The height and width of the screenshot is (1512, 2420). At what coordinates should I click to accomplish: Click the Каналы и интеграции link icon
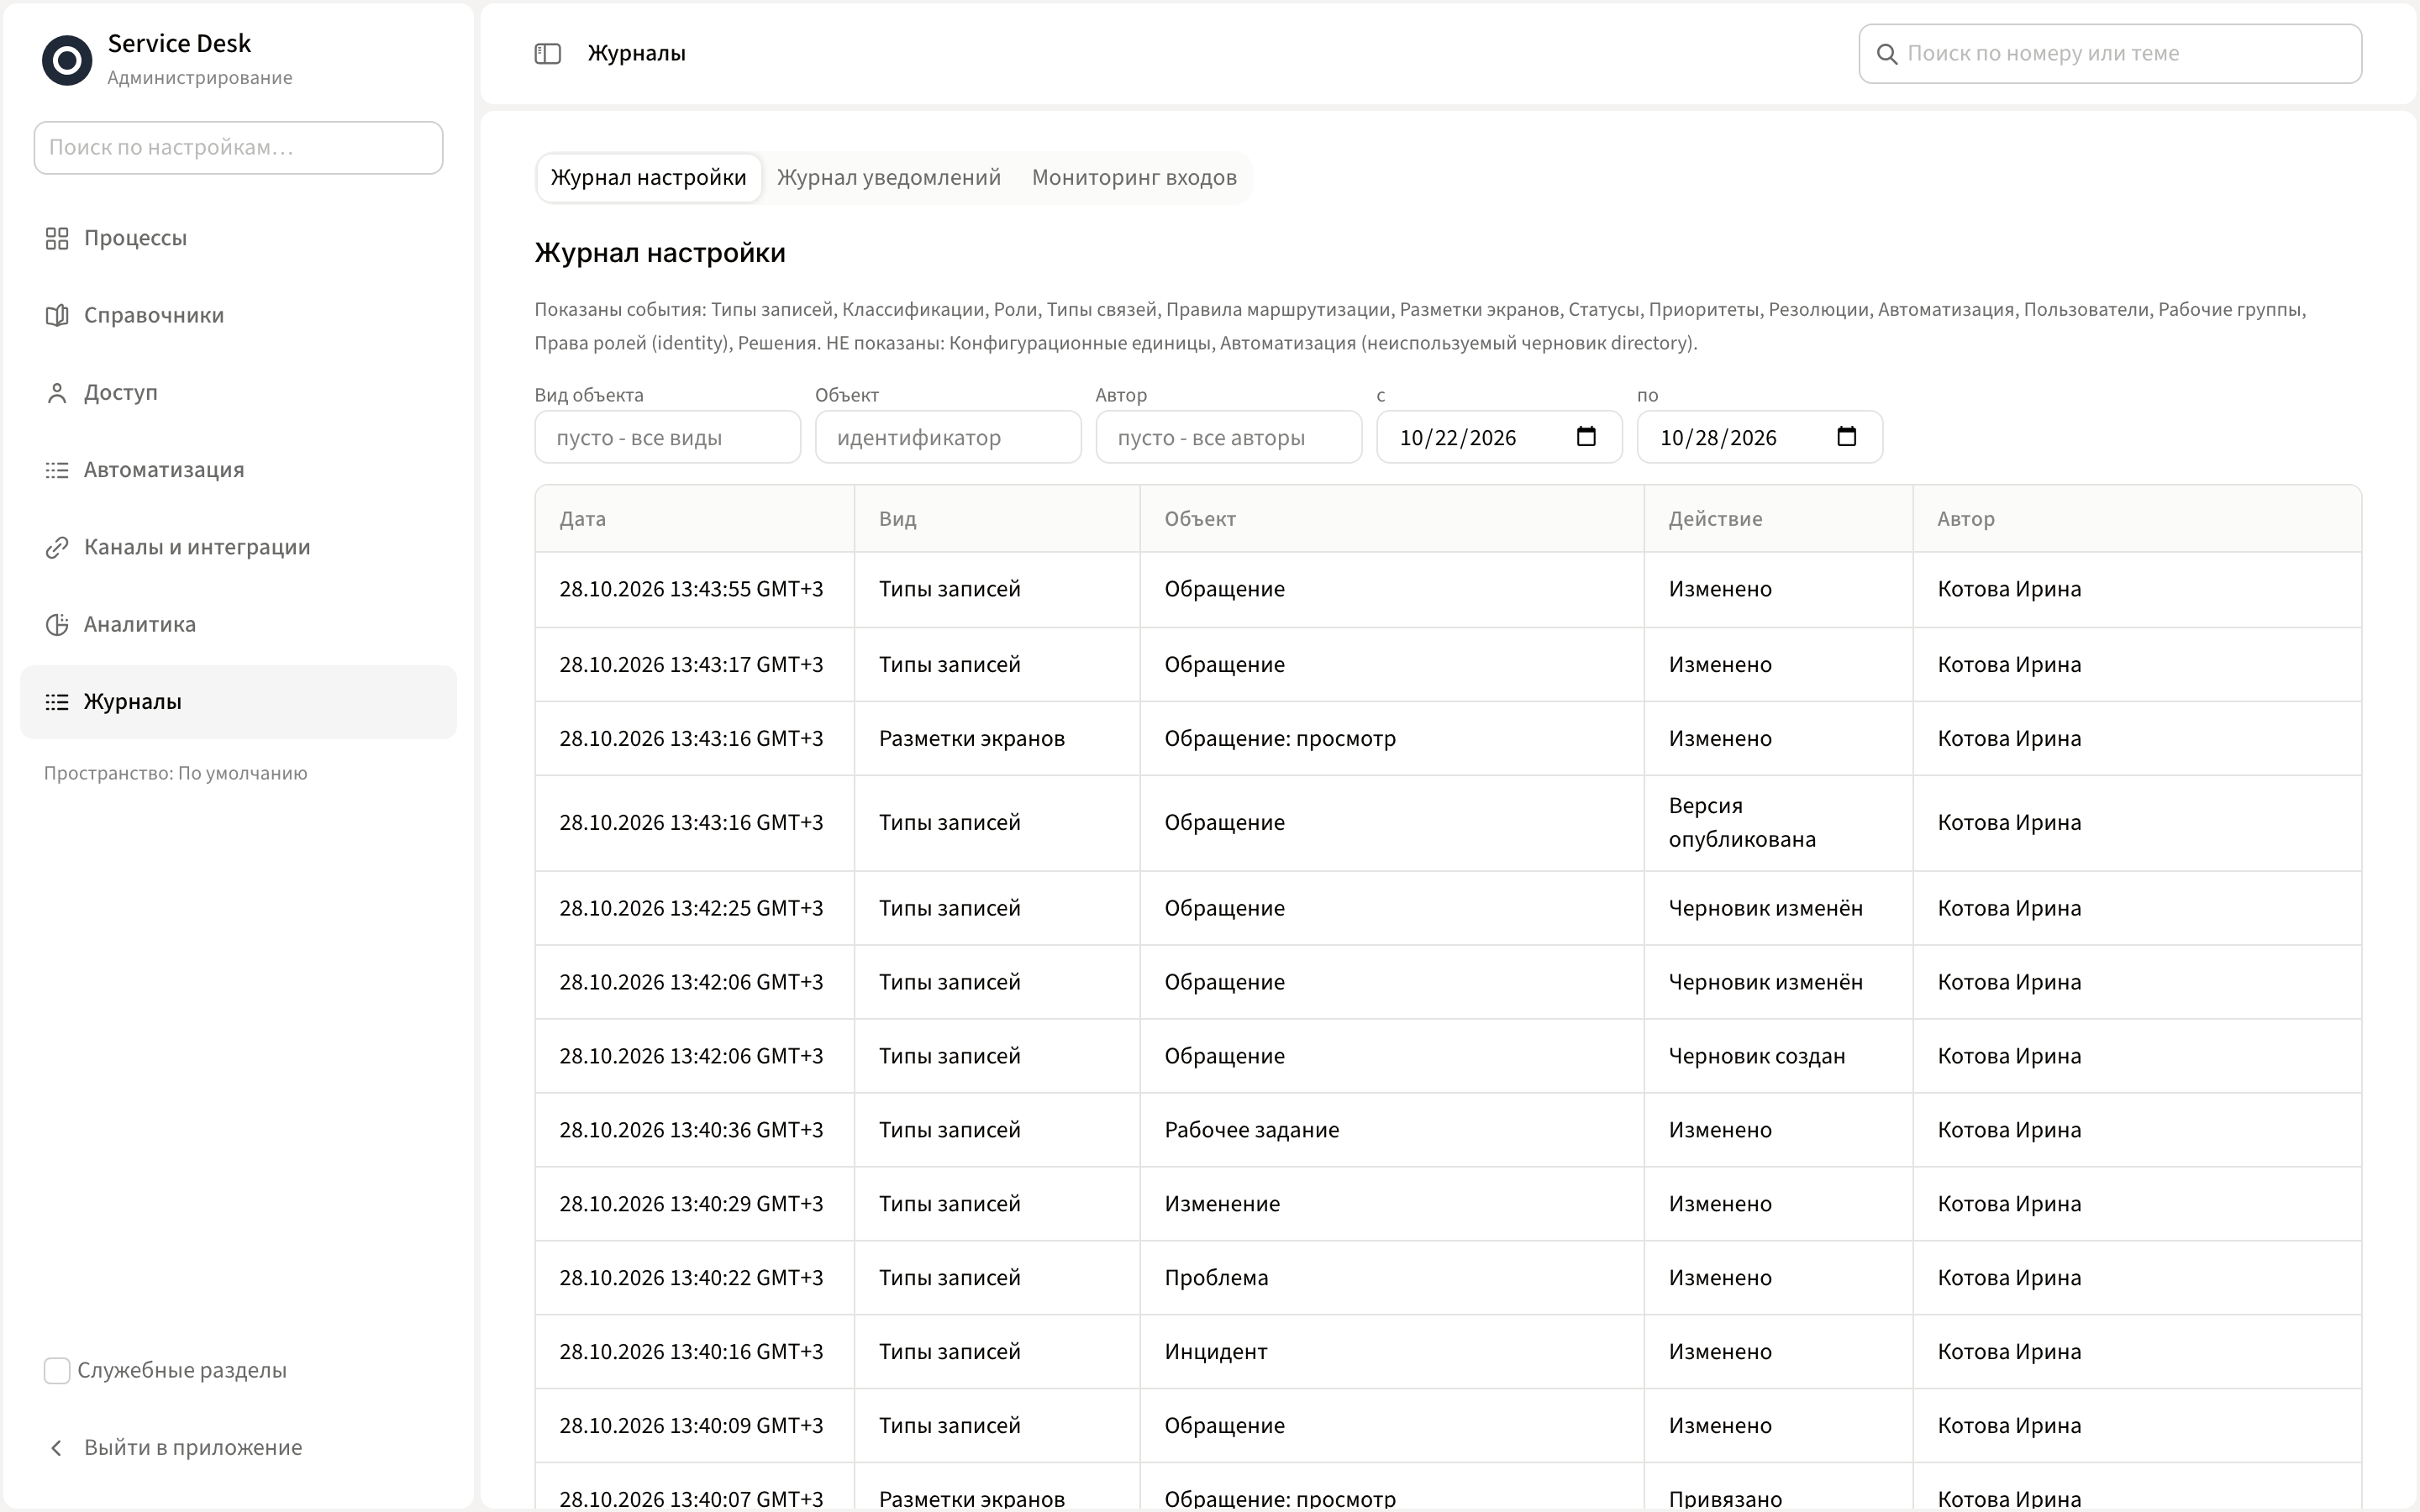click(57, 547)
